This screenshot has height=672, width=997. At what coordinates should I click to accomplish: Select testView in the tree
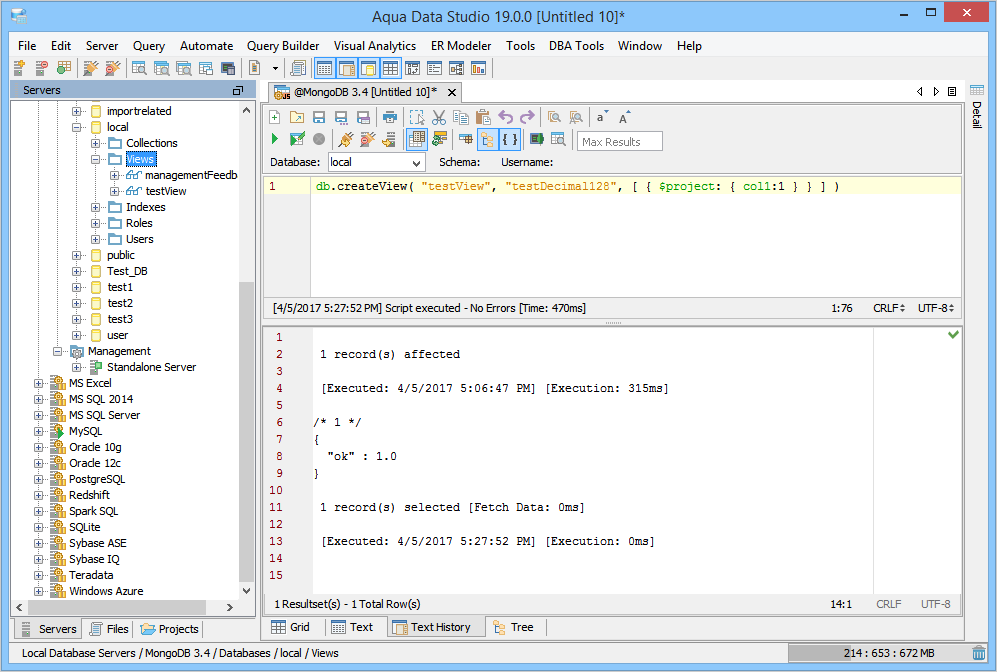(x=166, y=191)
